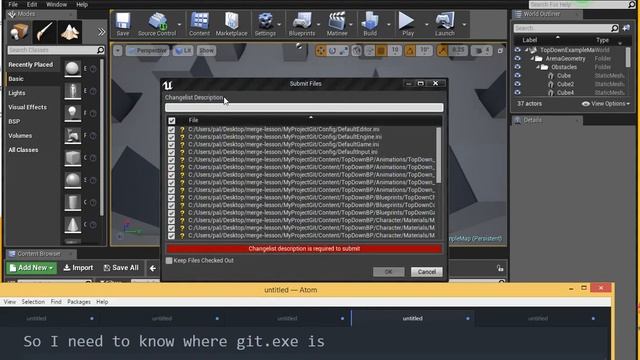Maximize viewport layout icon
The image size is (640, 360).
pyautogui.click(x=500, y=51)
